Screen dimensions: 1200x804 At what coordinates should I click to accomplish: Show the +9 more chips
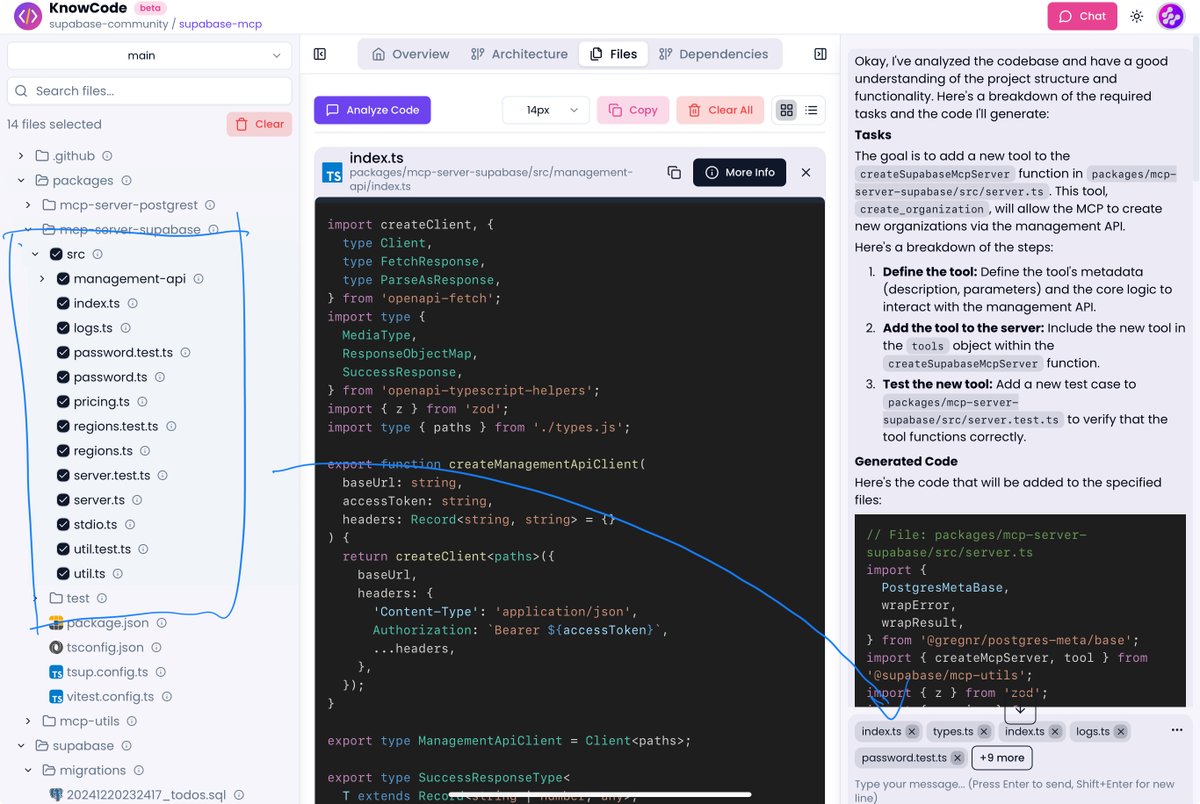(1001, 758)
